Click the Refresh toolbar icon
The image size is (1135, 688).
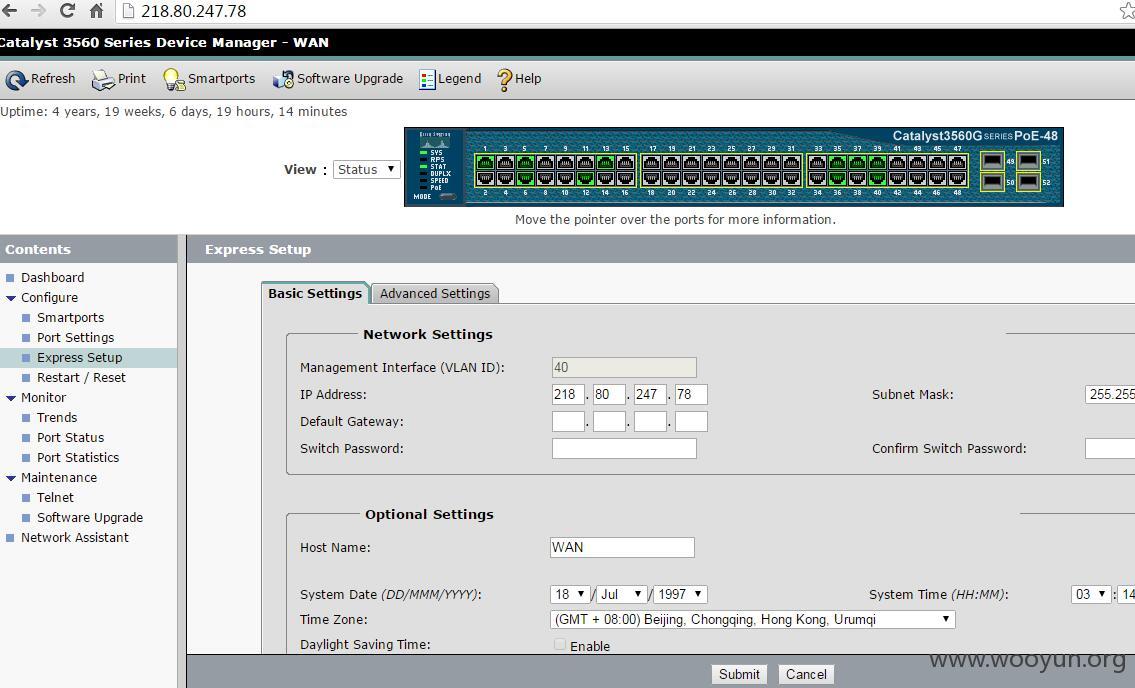[x=16, y=79]
